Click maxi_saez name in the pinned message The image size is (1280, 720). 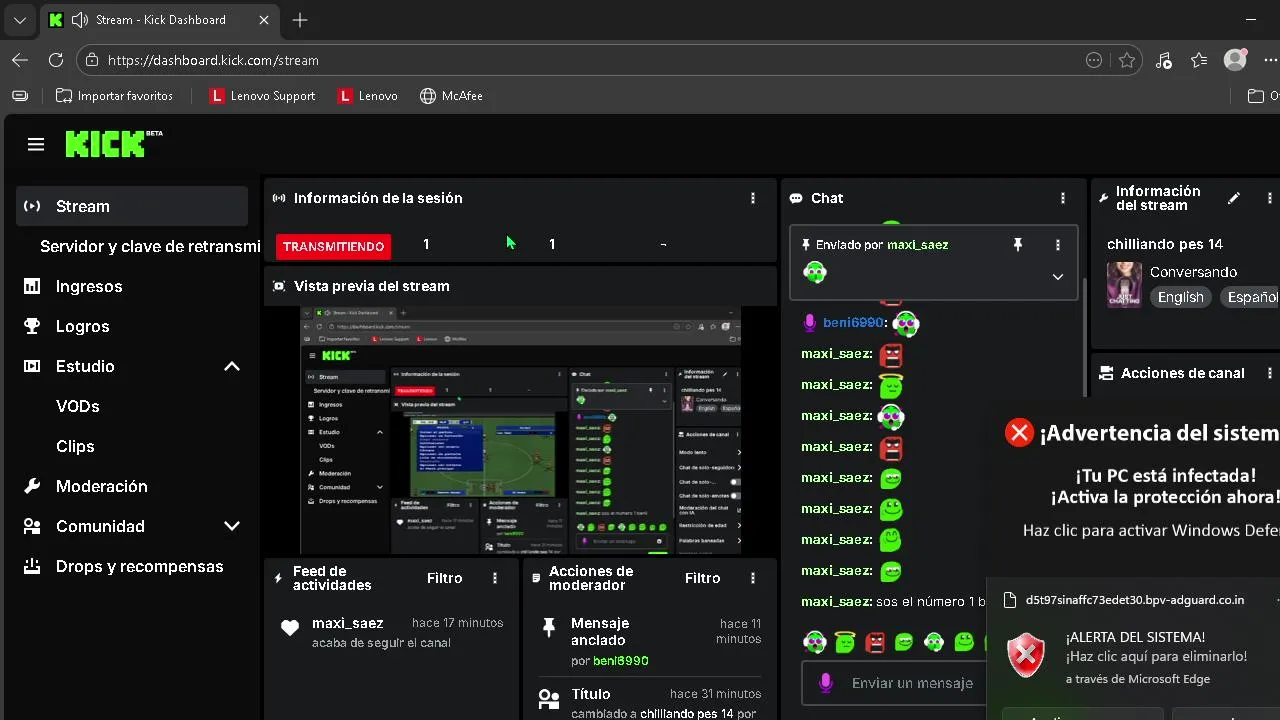918,245
